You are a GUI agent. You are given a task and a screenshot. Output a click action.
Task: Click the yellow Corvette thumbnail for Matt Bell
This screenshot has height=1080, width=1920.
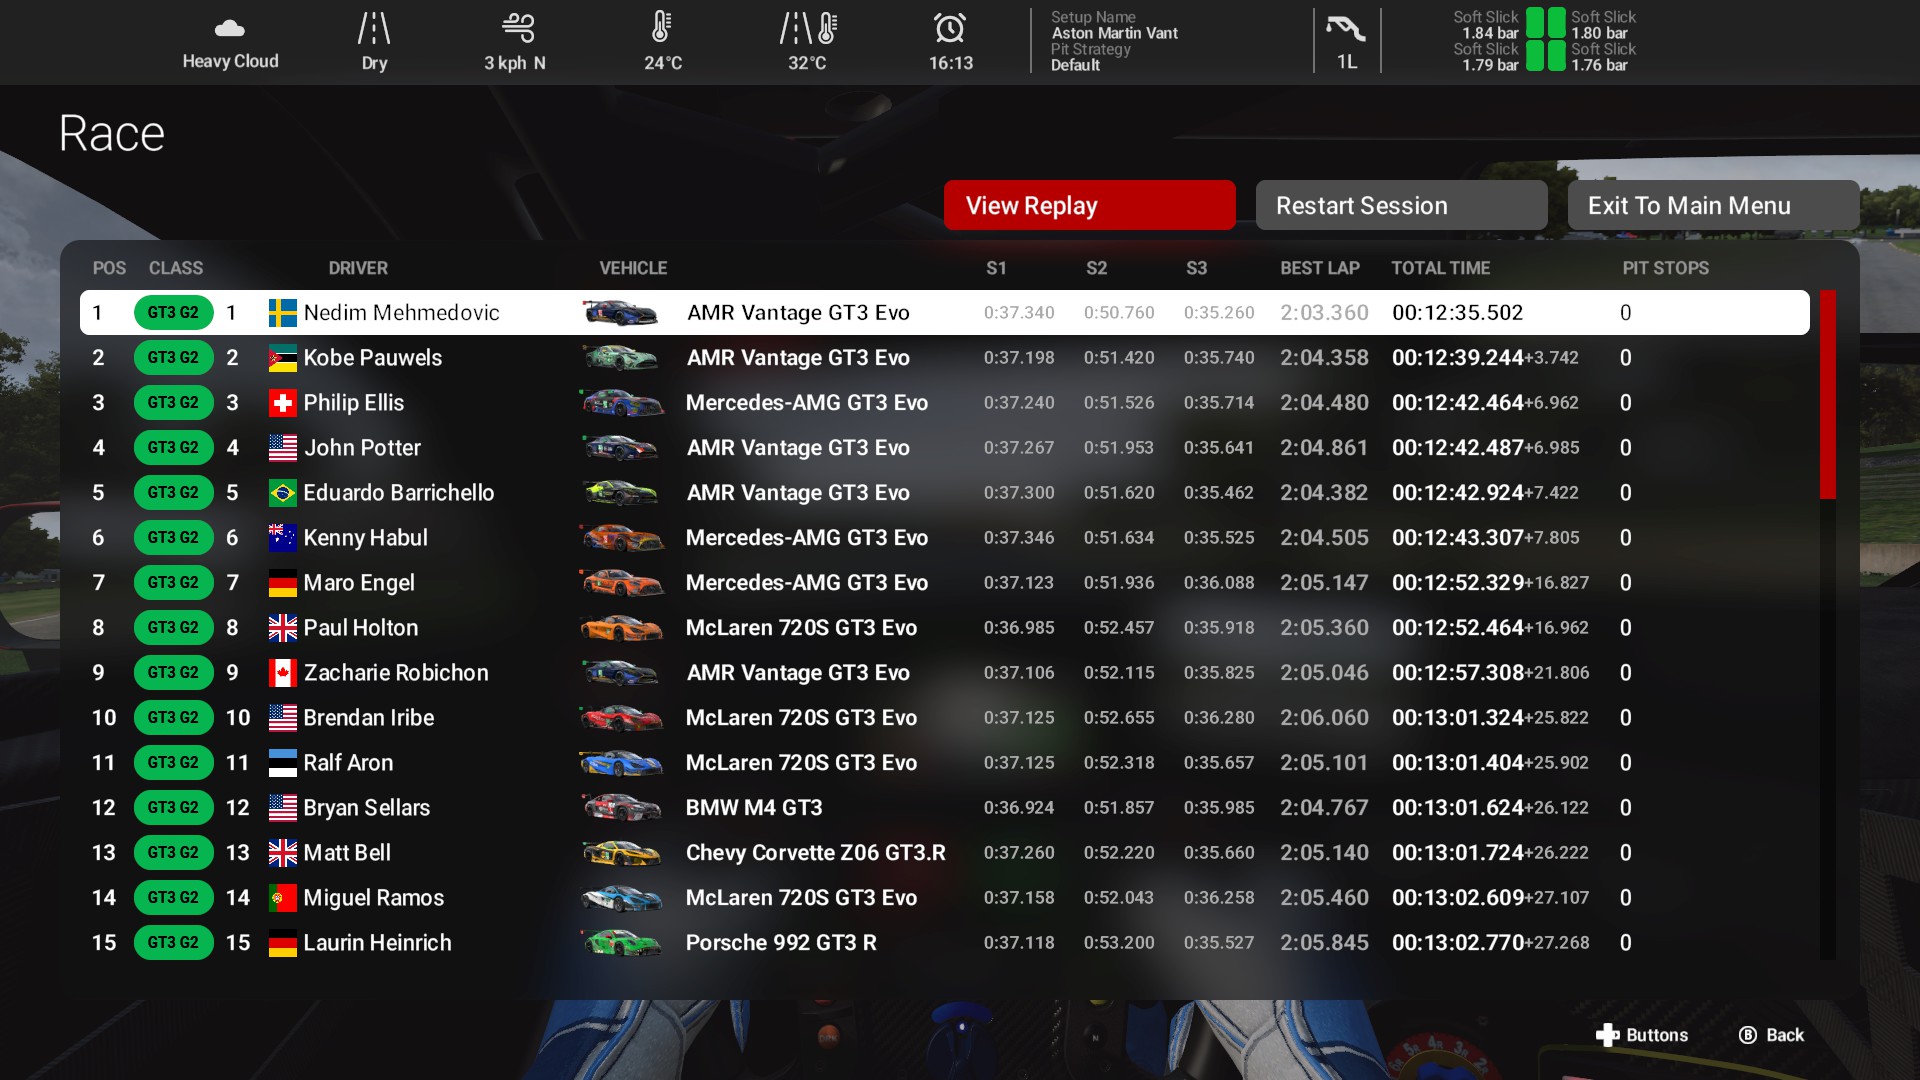[x=621, y=853]
